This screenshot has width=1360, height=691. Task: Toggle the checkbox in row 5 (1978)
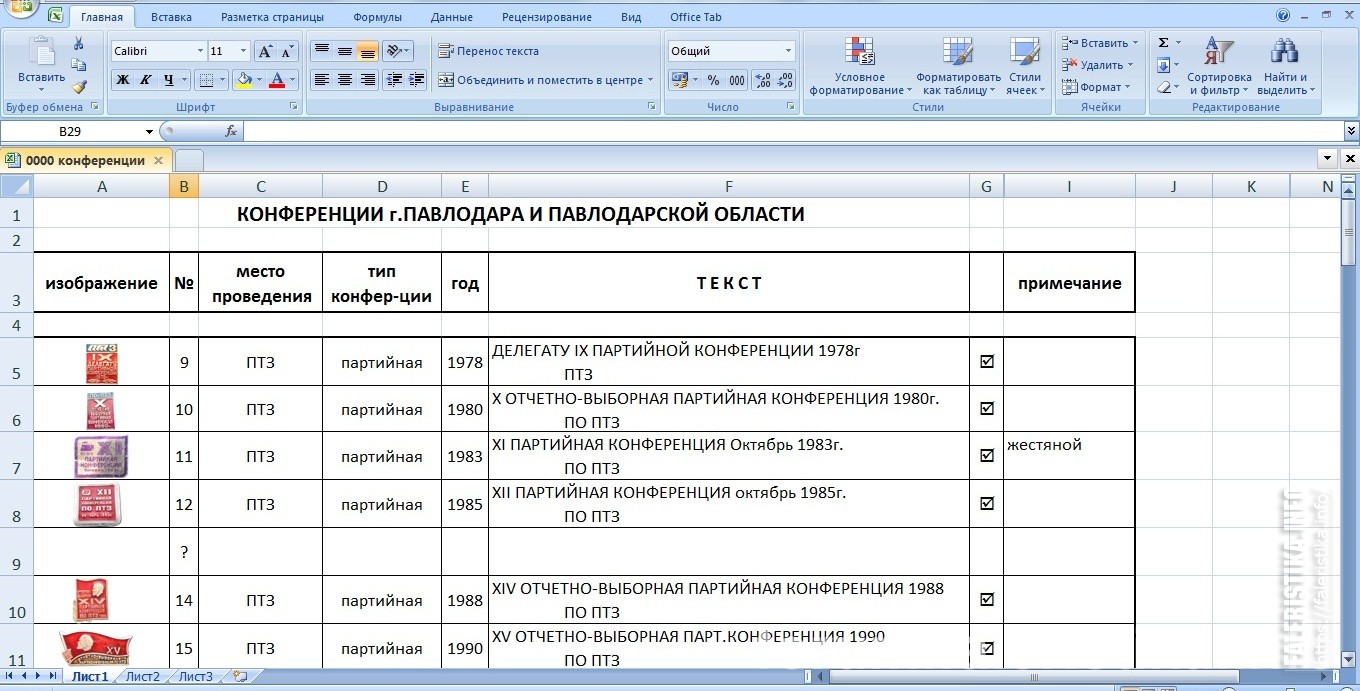987,362
